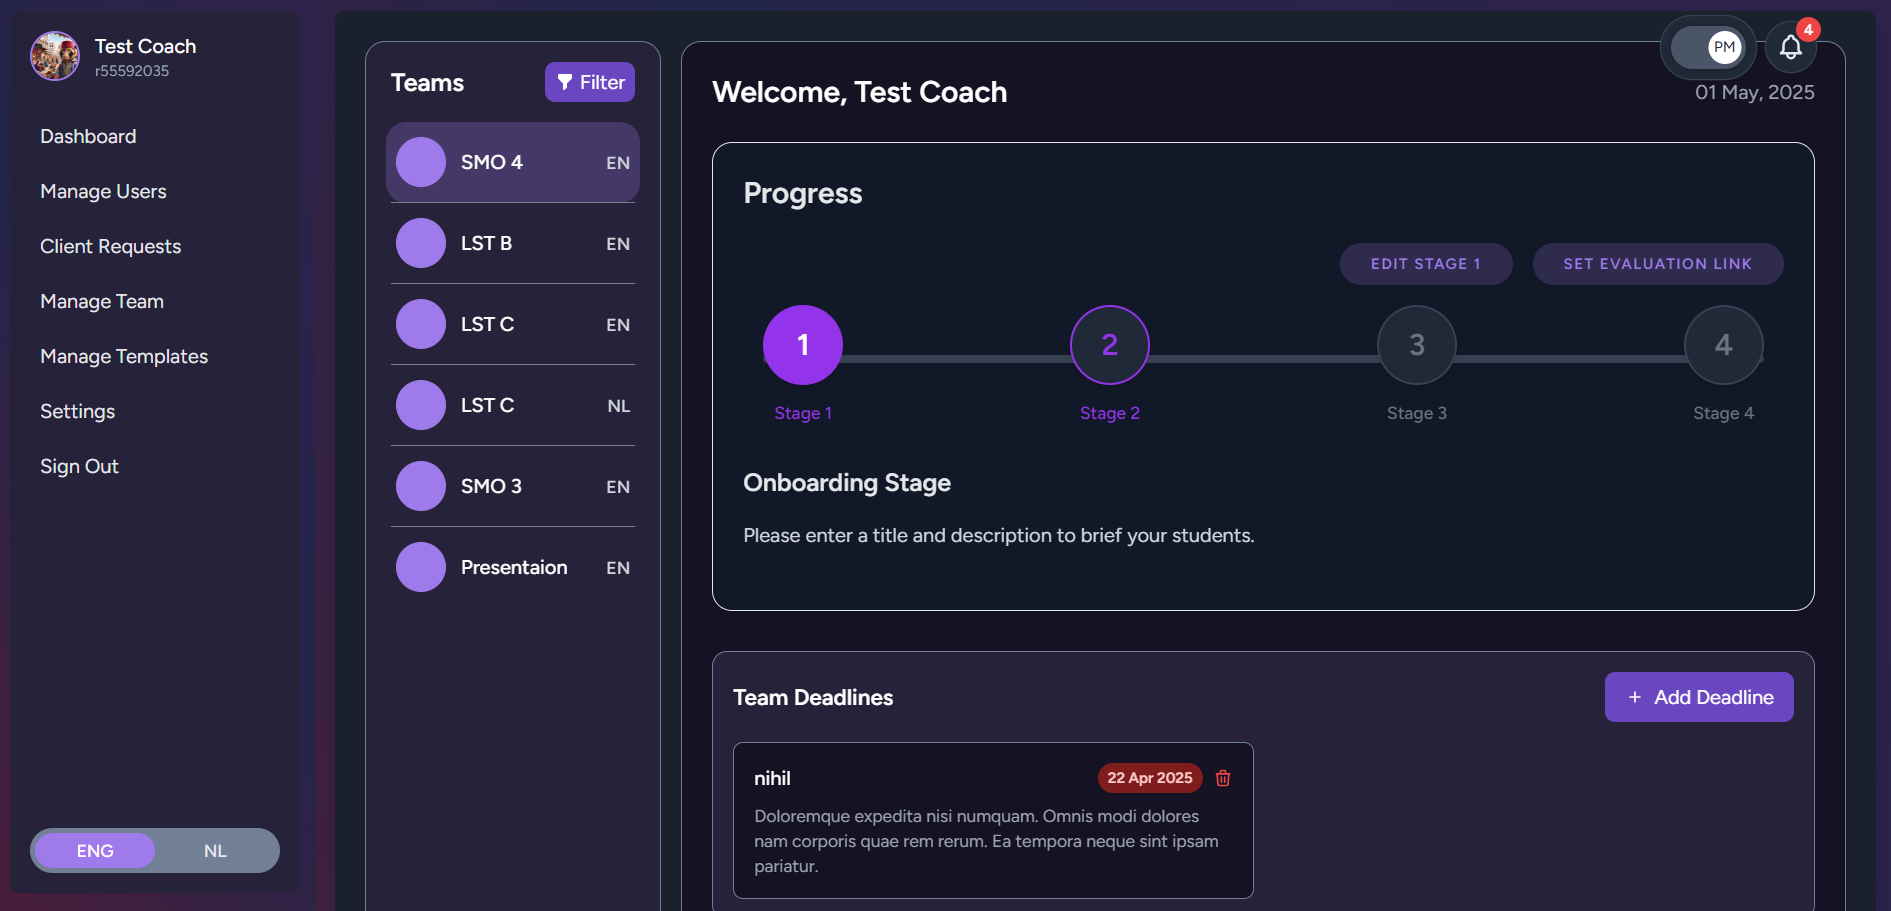Click Sign Out in the sidebar
The height and width of the screenshot is (911, 1891).
click(x=79, y=466)
